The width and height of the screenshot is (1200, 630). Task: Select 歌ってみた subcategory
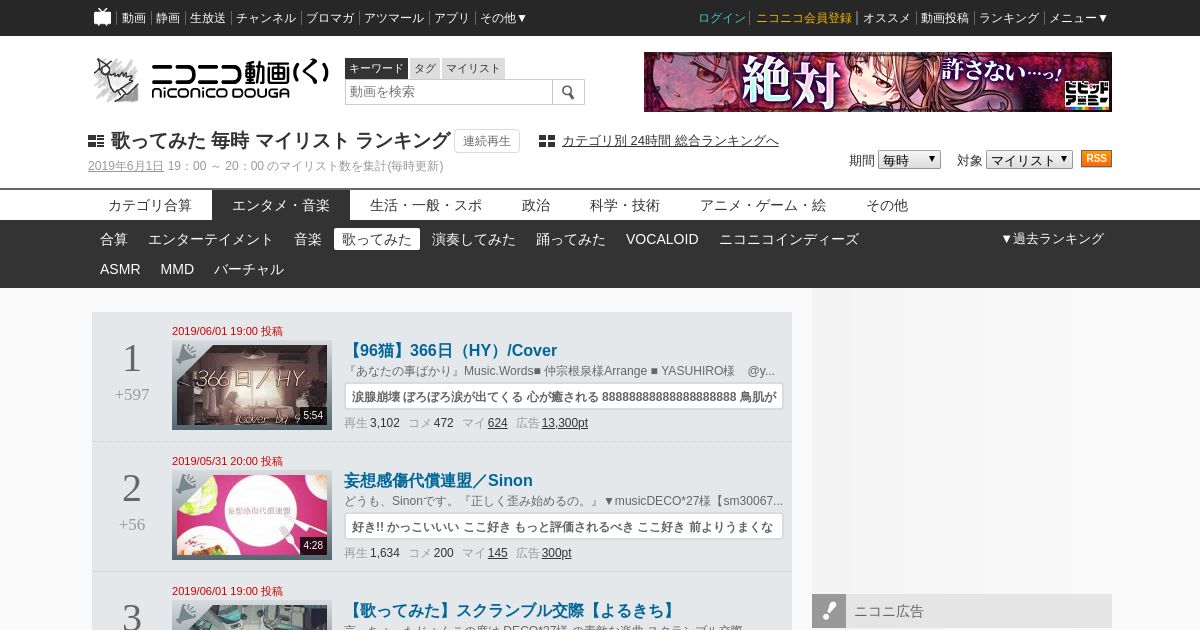tap(377, 239)
